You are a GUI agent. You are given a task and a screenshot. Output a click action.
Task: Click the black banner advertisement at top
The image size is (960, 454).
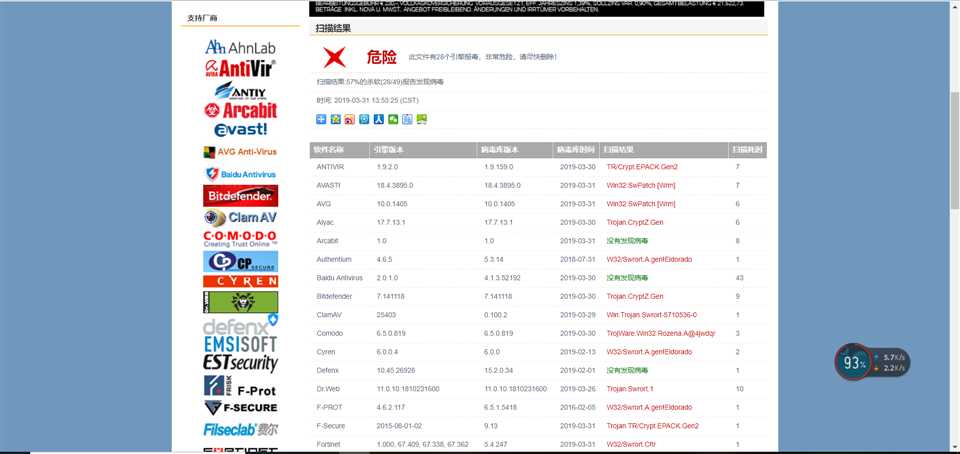536,8
